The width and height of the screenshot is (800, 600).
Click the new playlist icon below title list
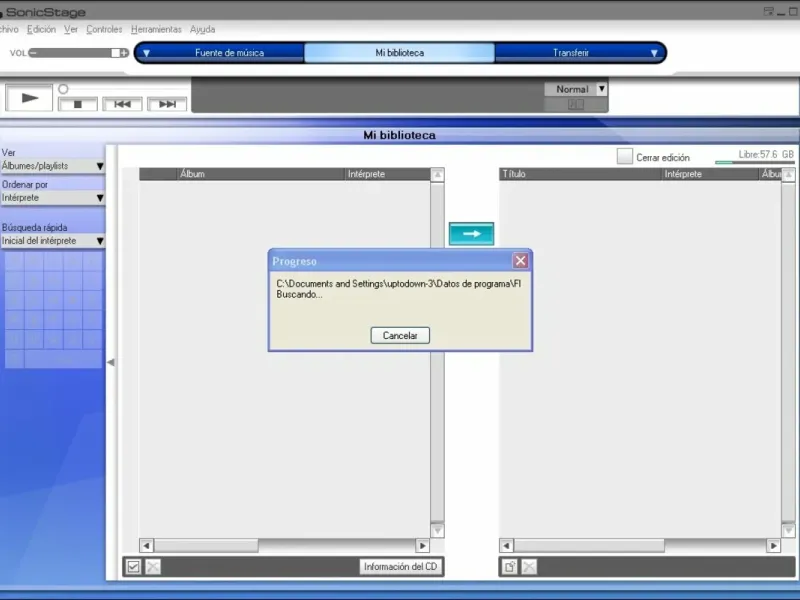(510, 567)
